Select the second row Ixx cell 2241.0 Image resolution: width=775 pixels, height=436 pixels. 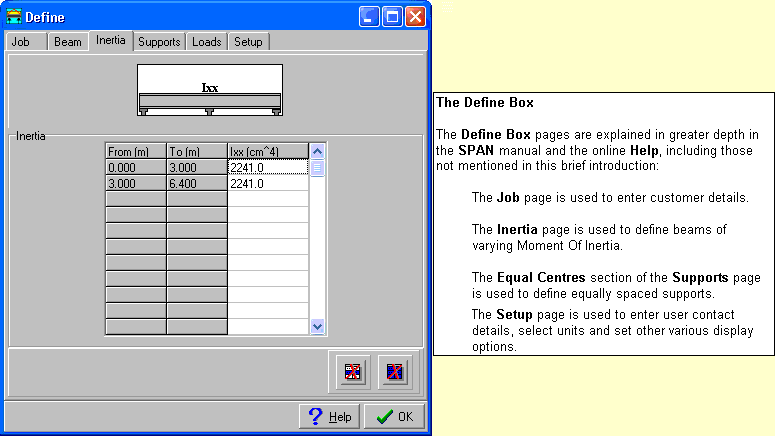[268, 184]
